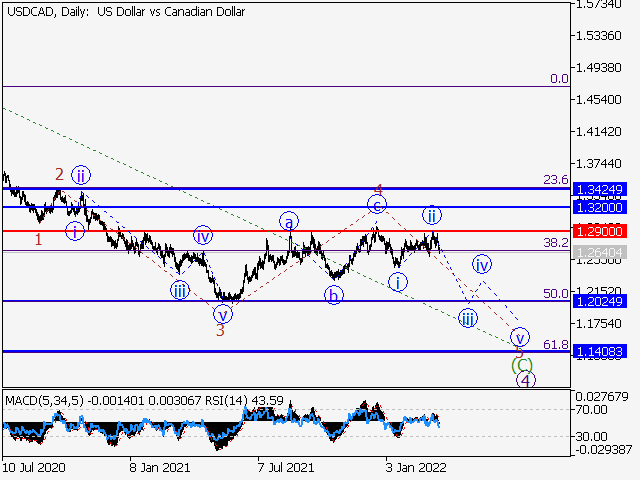Click the 8 Jan 2021 date label

[160, 467]
